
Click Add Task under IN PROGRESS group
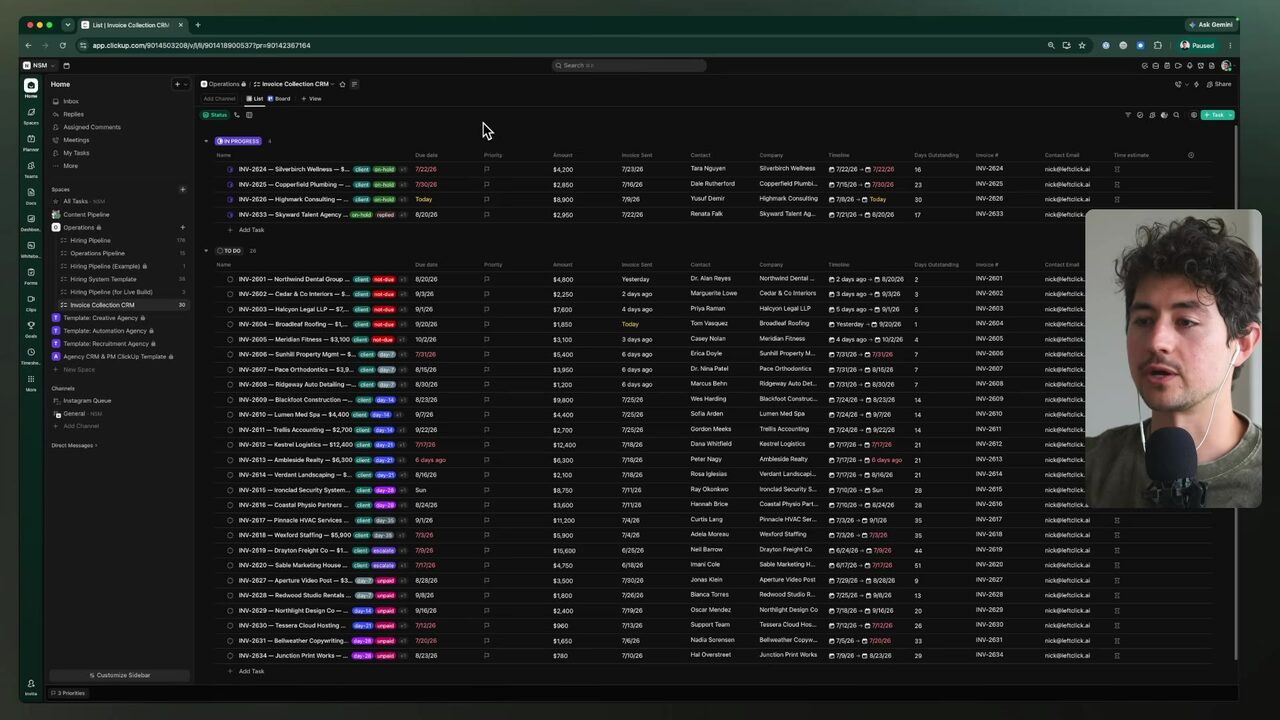(x=251, y=230)
